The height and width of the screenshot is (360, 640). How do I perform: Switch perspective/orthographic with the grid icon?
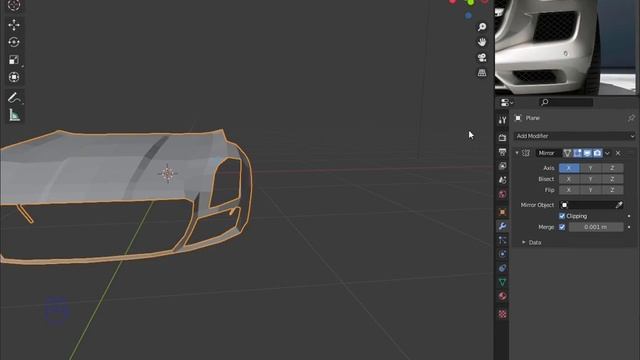[482, 73]
